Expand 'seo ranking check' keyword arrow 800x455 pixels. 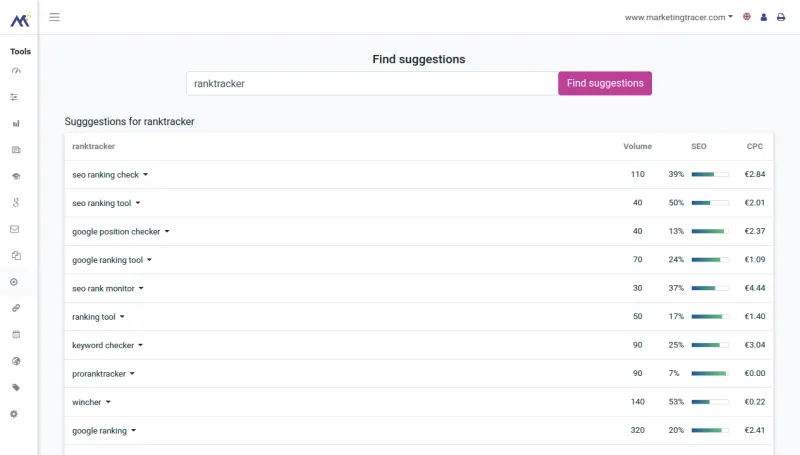[x=145, y=174]
